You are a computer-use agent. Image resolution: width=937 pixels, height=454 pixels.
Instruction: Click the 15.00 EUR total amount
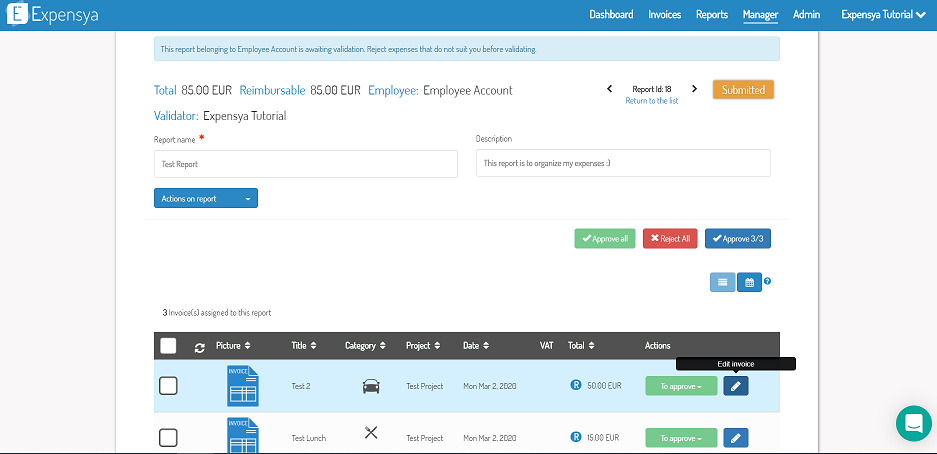[x=604, y=438]
